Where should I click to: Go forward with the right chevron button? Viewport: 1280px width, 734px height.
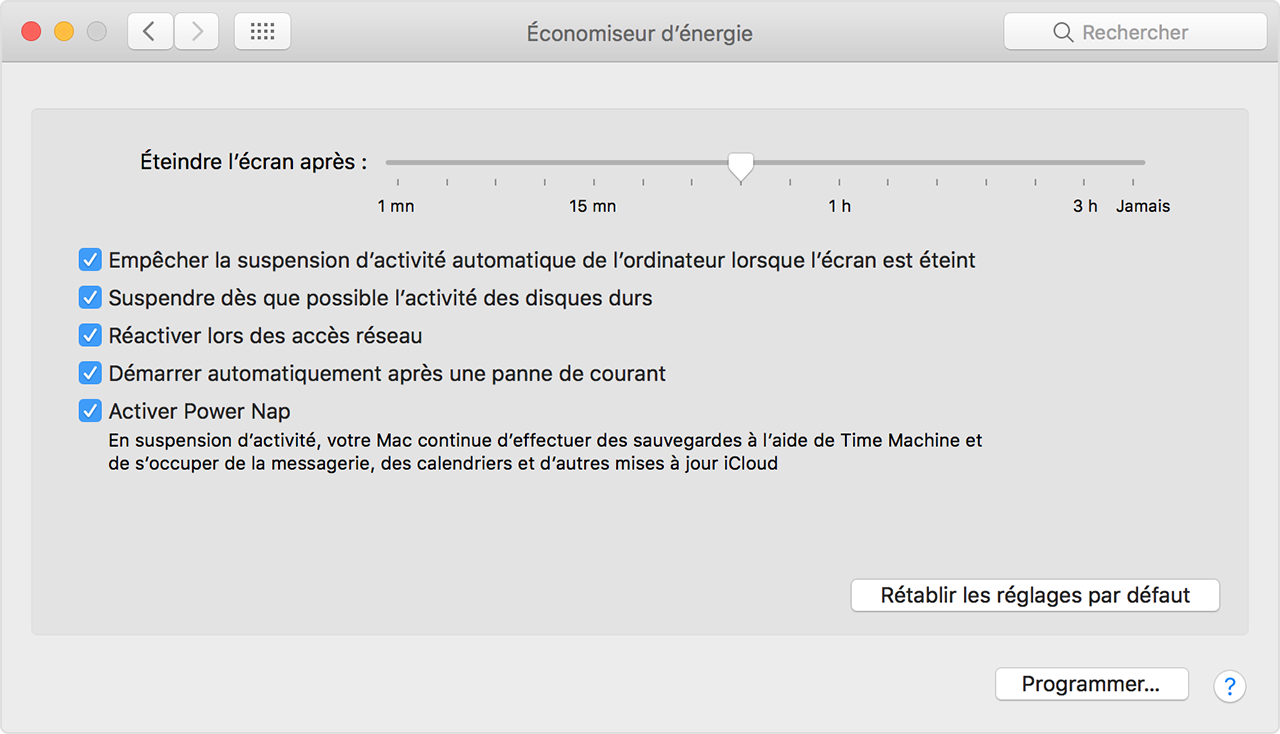[197, 32]
